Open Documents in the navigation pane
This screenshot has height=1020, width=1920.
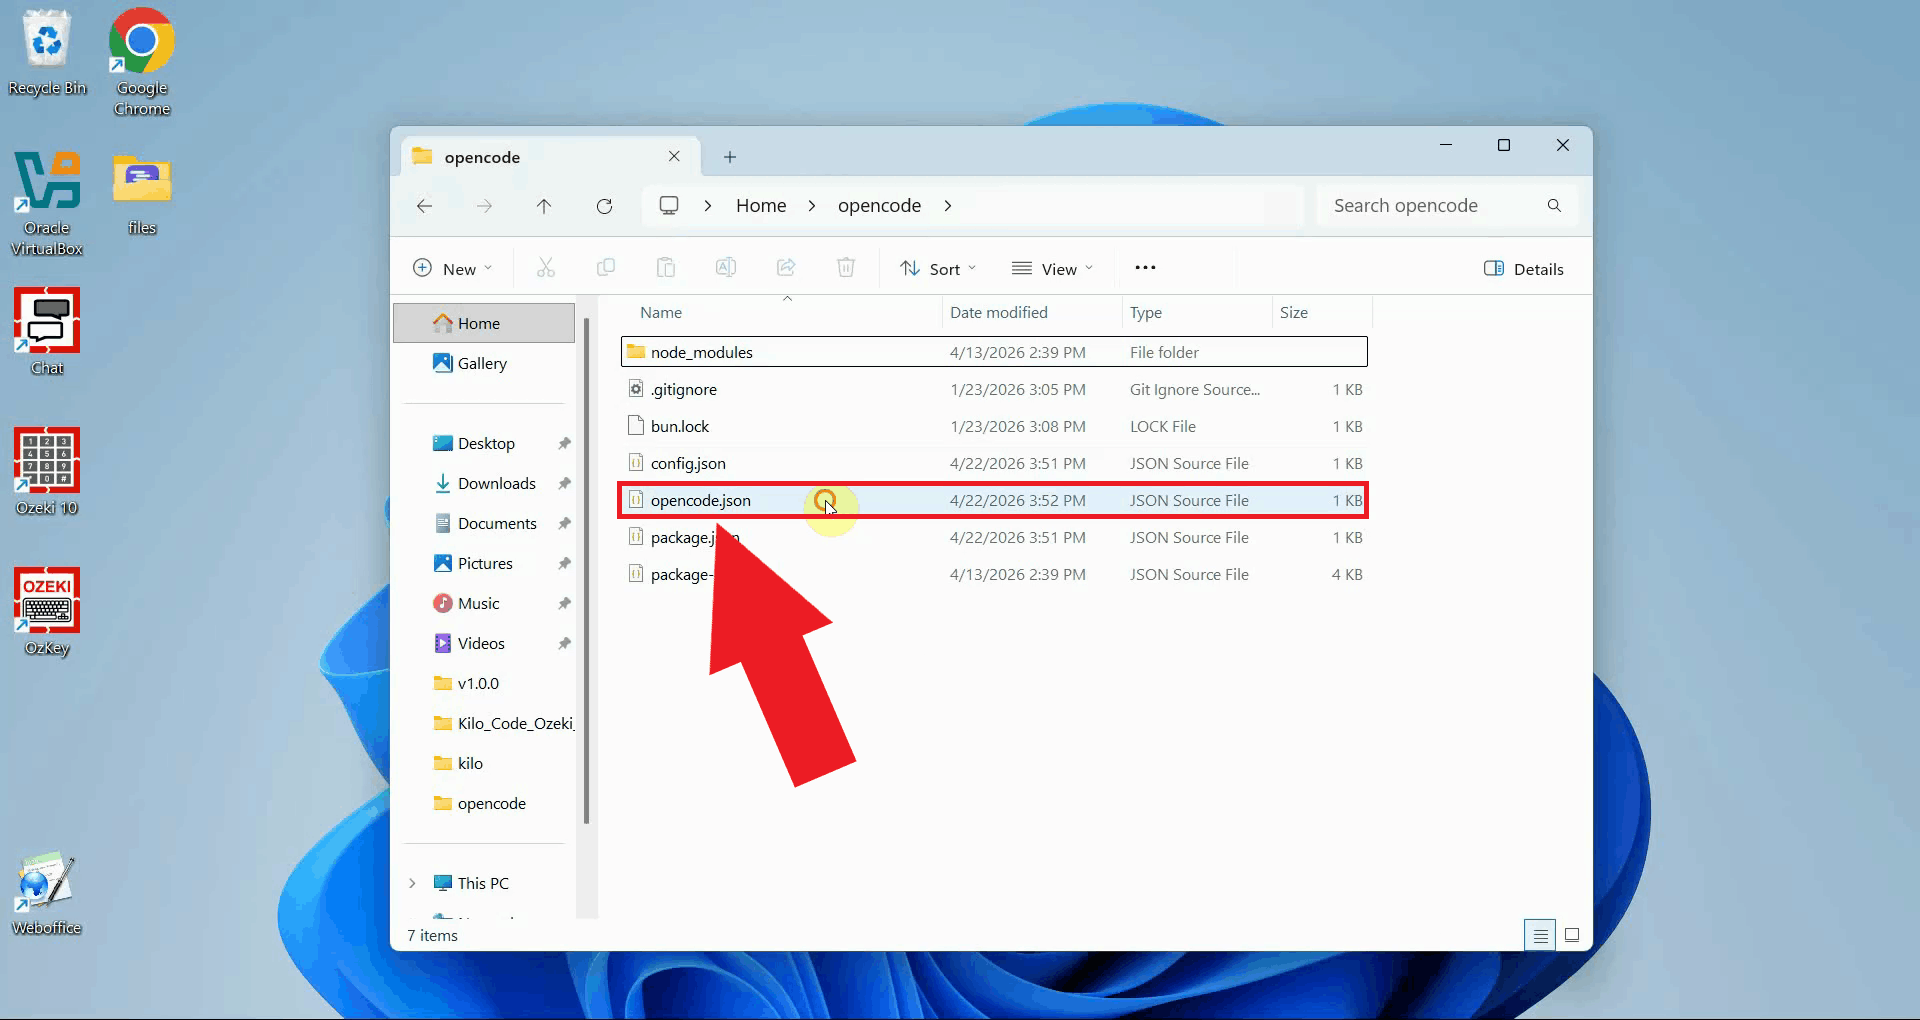[x=484, y=524]
